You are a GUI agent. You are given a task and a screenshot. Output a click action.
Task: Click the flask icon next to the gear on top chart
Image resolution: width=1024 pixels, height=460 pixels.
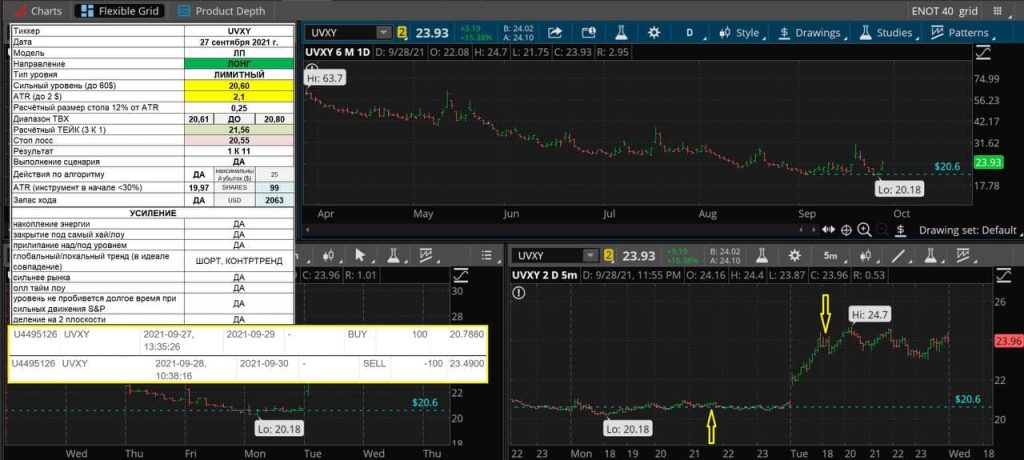pos(620,33)
